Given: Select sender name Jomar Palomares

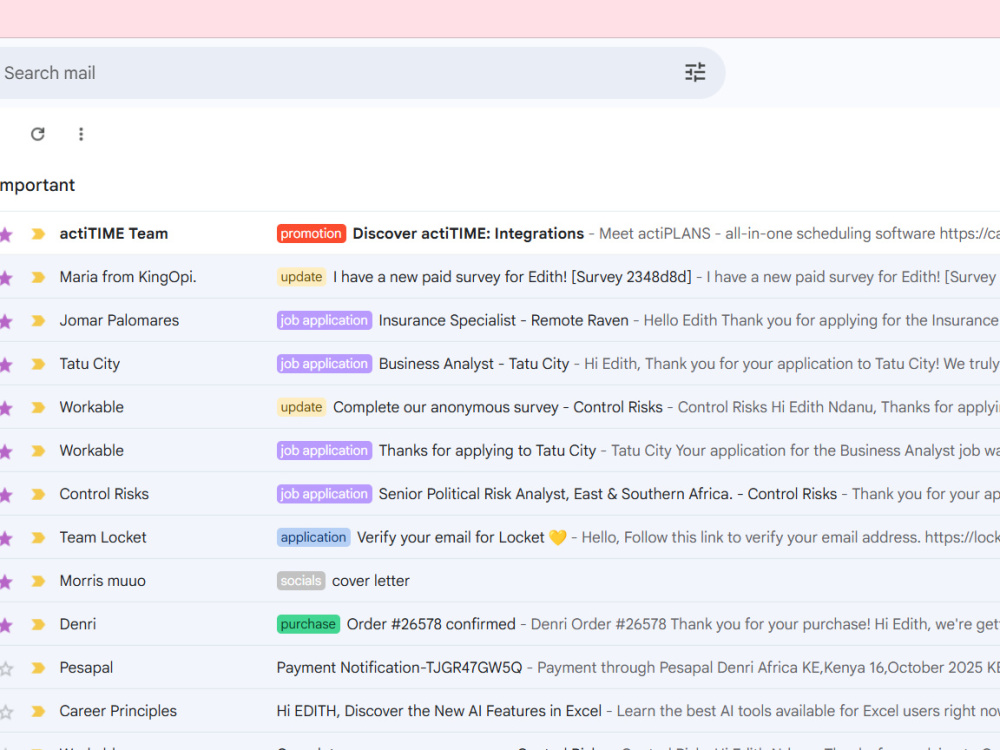Looking at the screenshot, I should click(119, 320).
